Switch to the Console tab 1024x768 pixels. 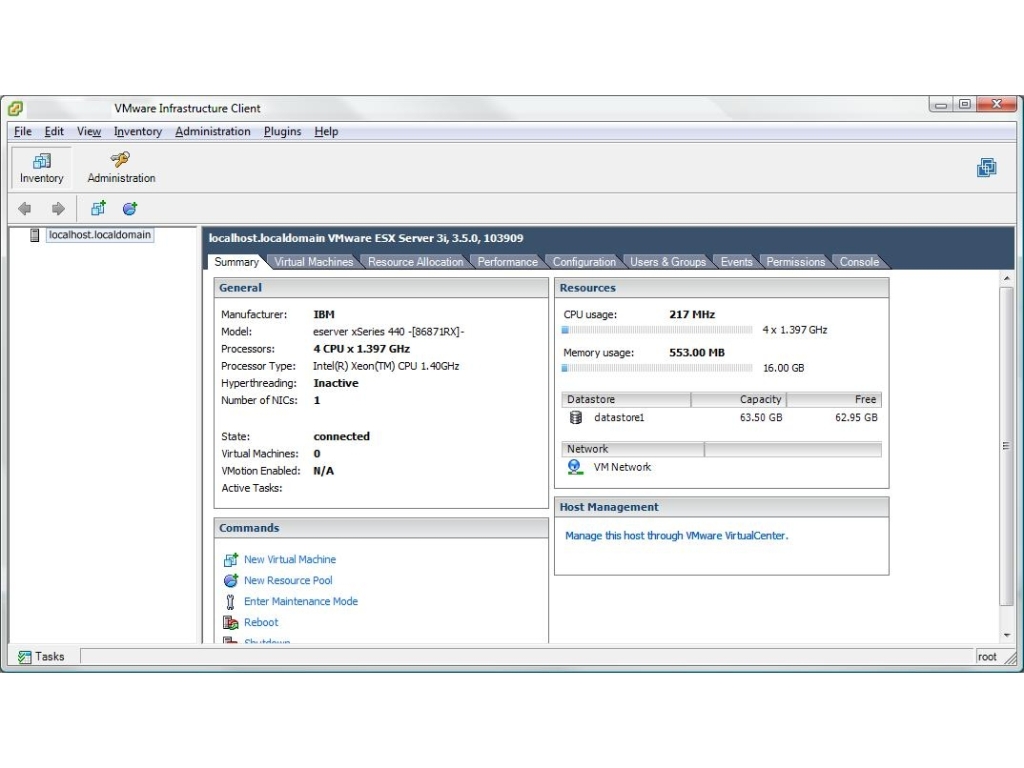point(859,262)
